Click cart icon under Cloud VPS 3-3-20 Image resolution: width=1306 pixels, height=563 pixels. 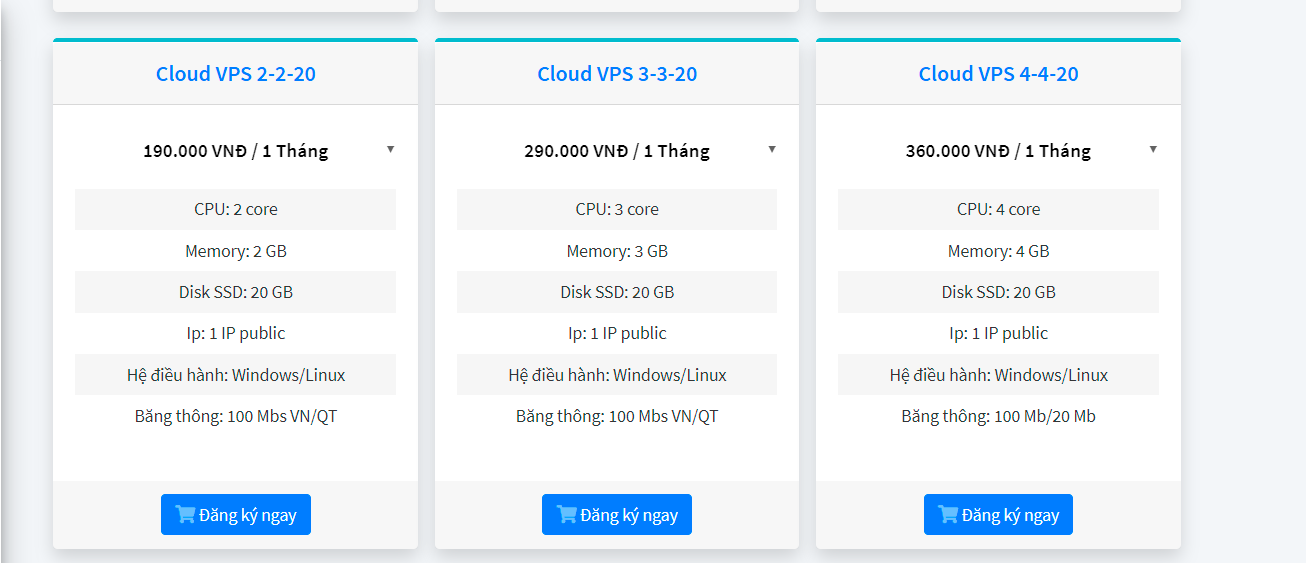[x=567, y=515]
